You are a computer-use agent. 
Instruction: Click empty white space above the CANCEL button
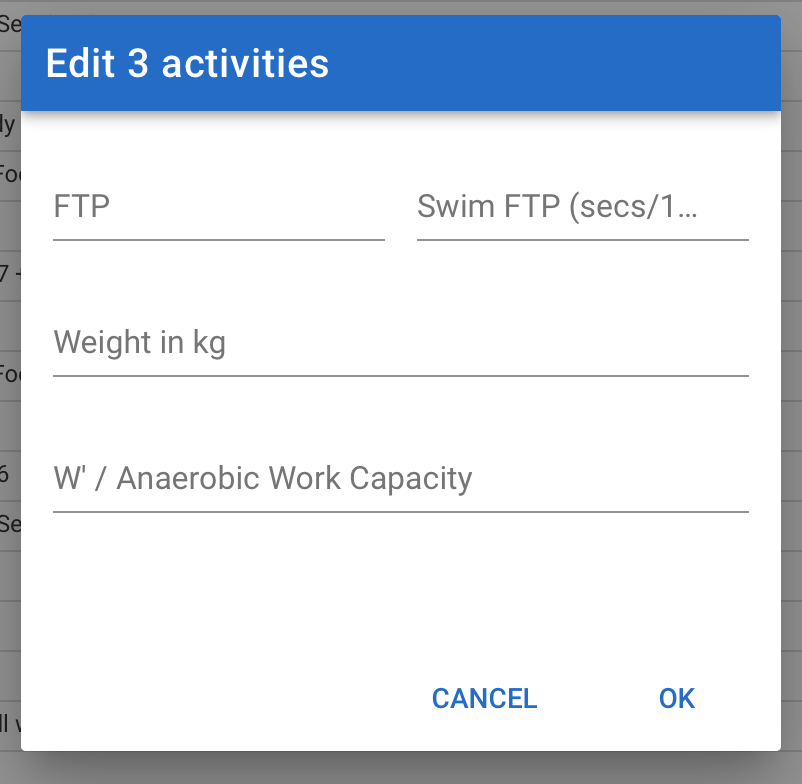coord(484,603)
